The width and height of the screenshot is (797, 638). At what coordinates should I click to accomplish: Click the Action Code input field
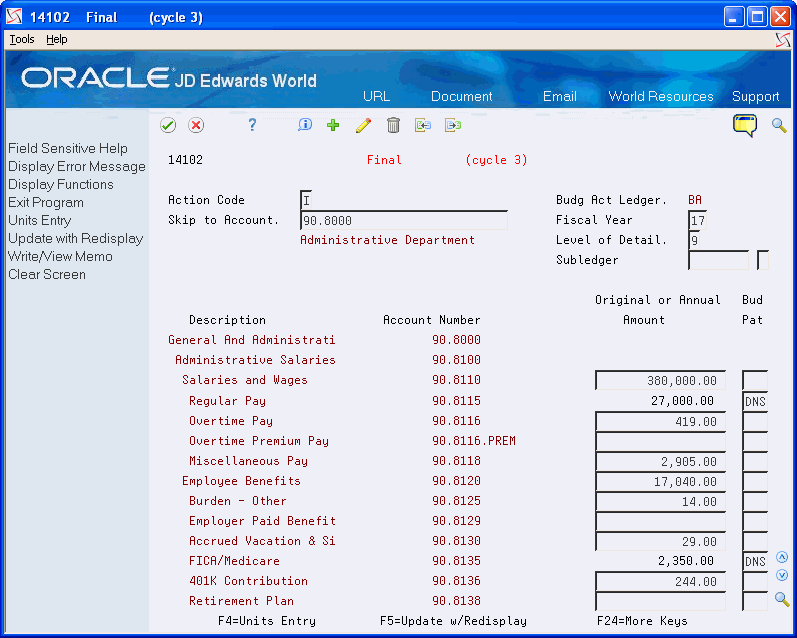click(306, 200)
